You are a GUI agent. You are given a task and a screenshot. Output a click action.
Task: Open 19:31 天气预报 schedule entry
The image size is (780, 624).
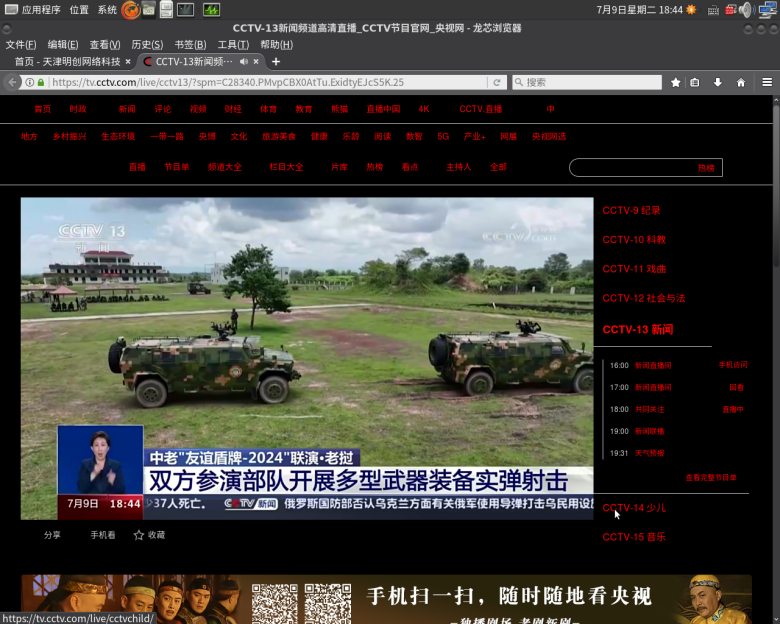tap(650, 453)
